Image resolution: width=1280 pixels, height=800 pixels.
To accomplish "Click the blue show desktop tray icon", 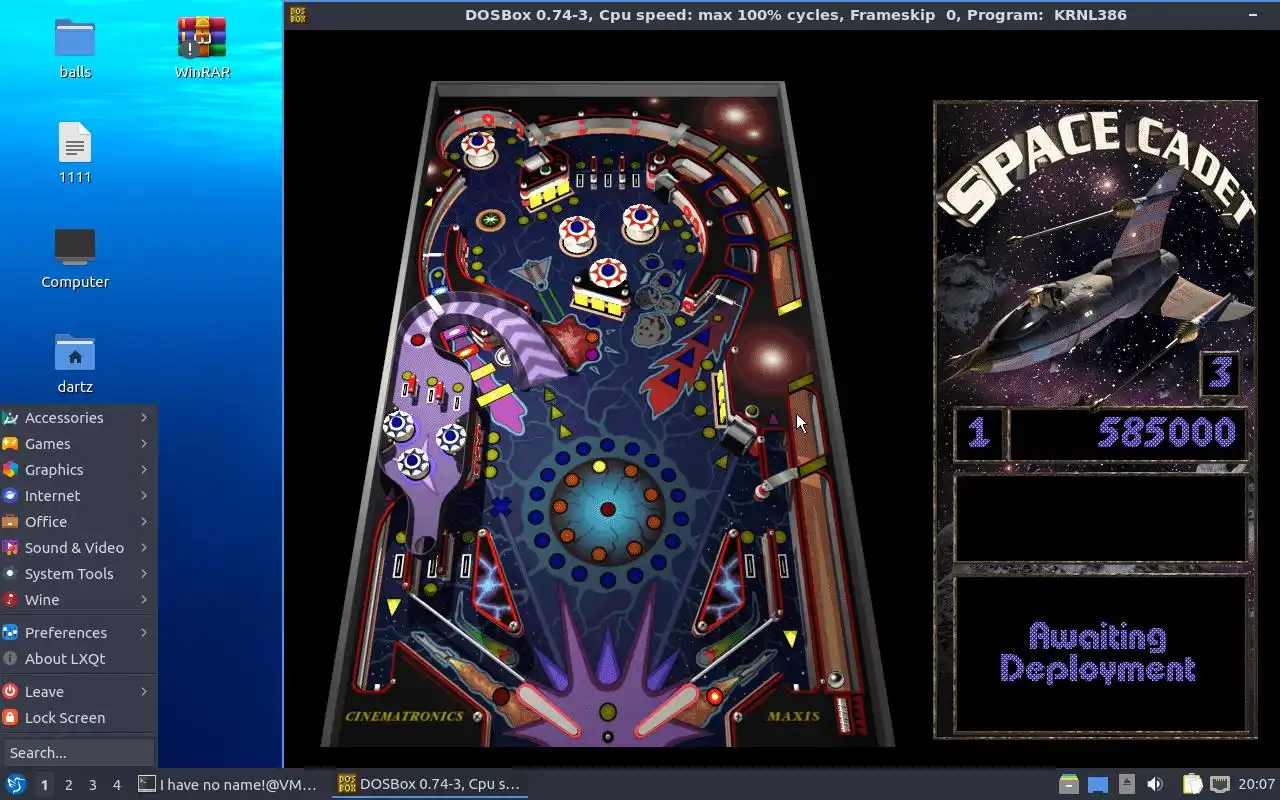I will [x=1098, y=784].
